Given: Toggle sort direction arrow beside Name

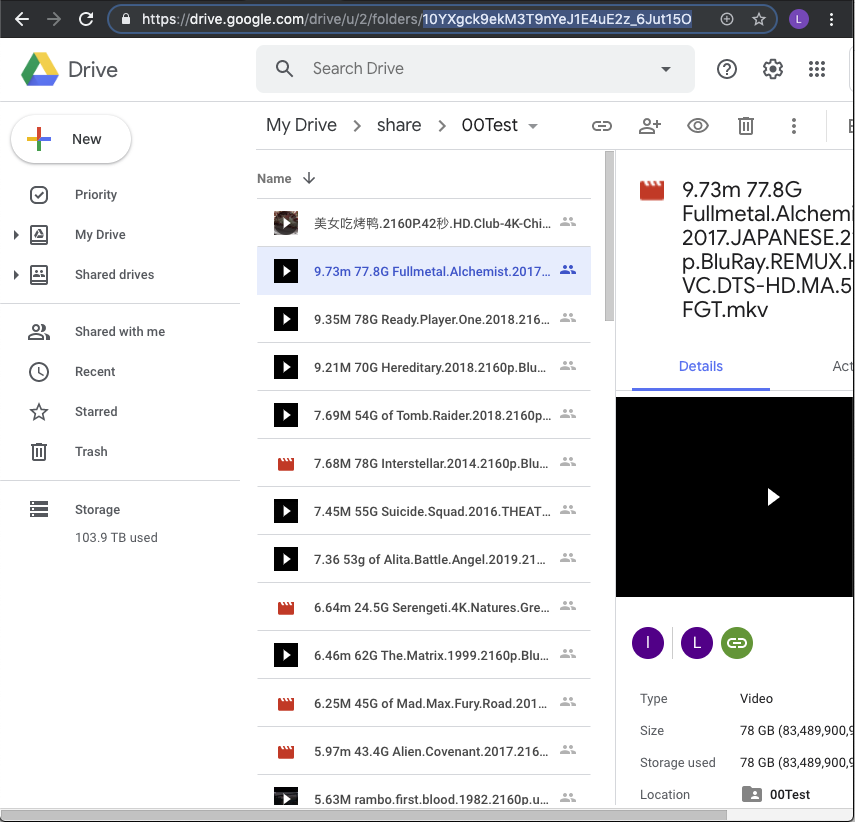Looking at the screenshot, I should point(309,178).
